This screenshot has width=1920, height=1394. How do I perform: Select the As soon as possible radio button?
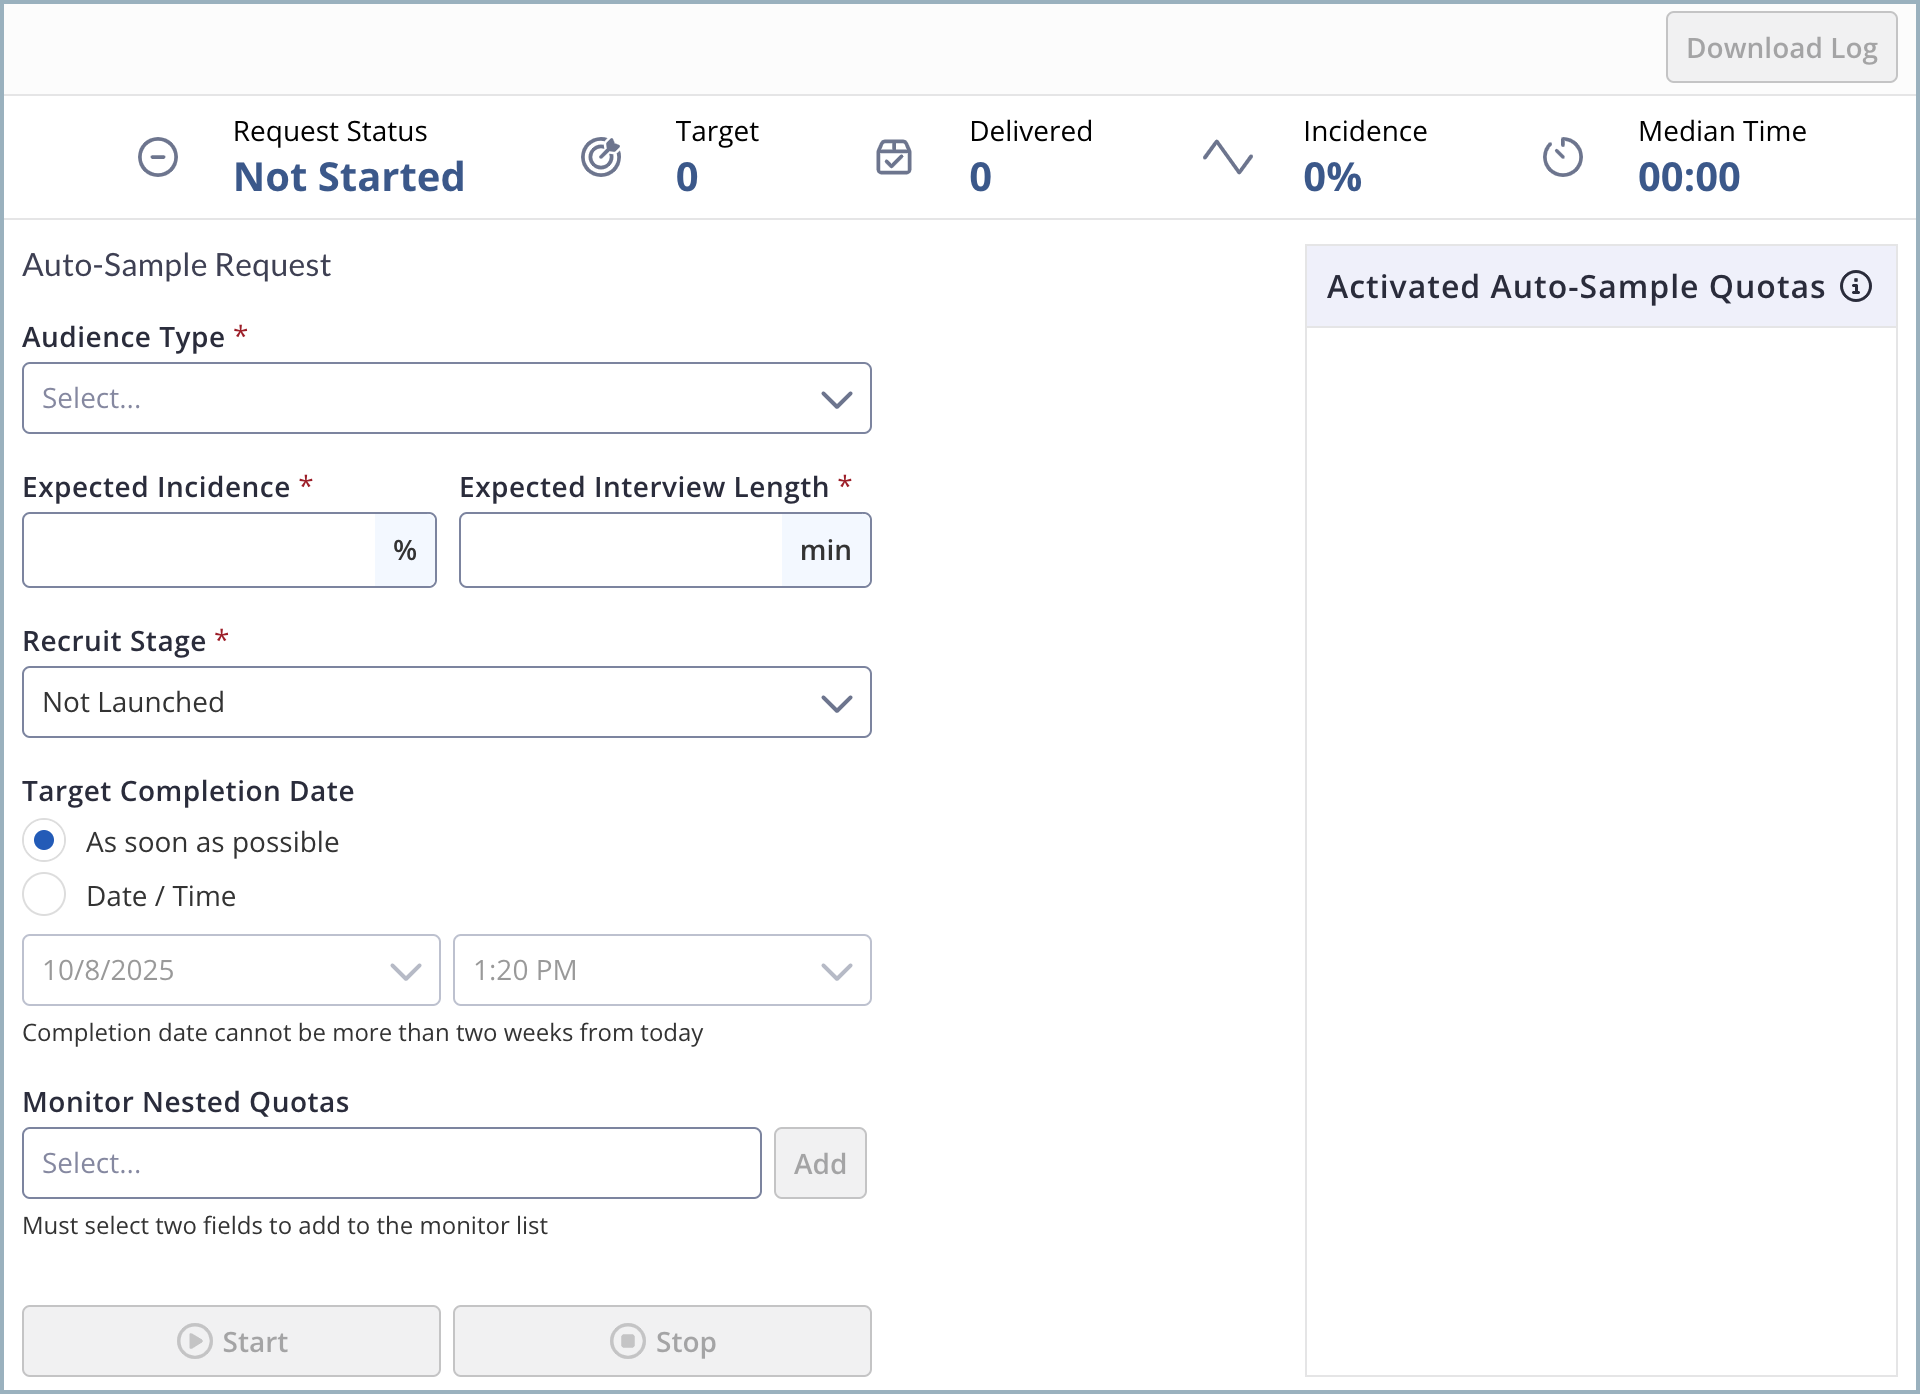click(44, 841)
